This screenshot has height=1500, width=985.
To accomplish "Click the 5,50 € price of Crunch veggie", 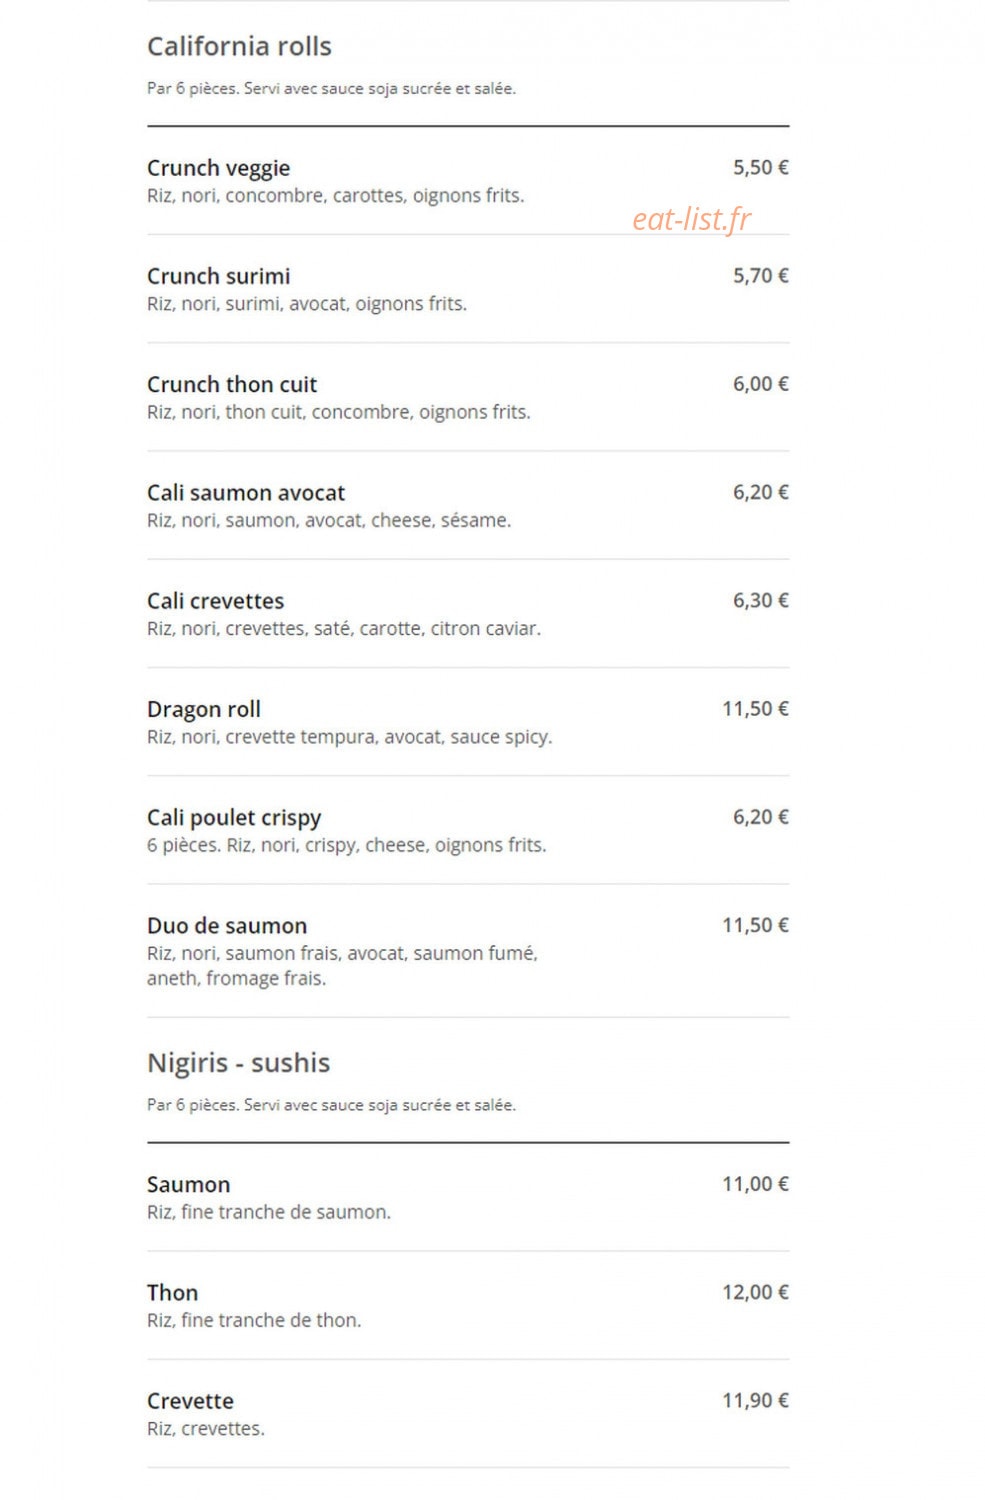I will tap(761, 168).
